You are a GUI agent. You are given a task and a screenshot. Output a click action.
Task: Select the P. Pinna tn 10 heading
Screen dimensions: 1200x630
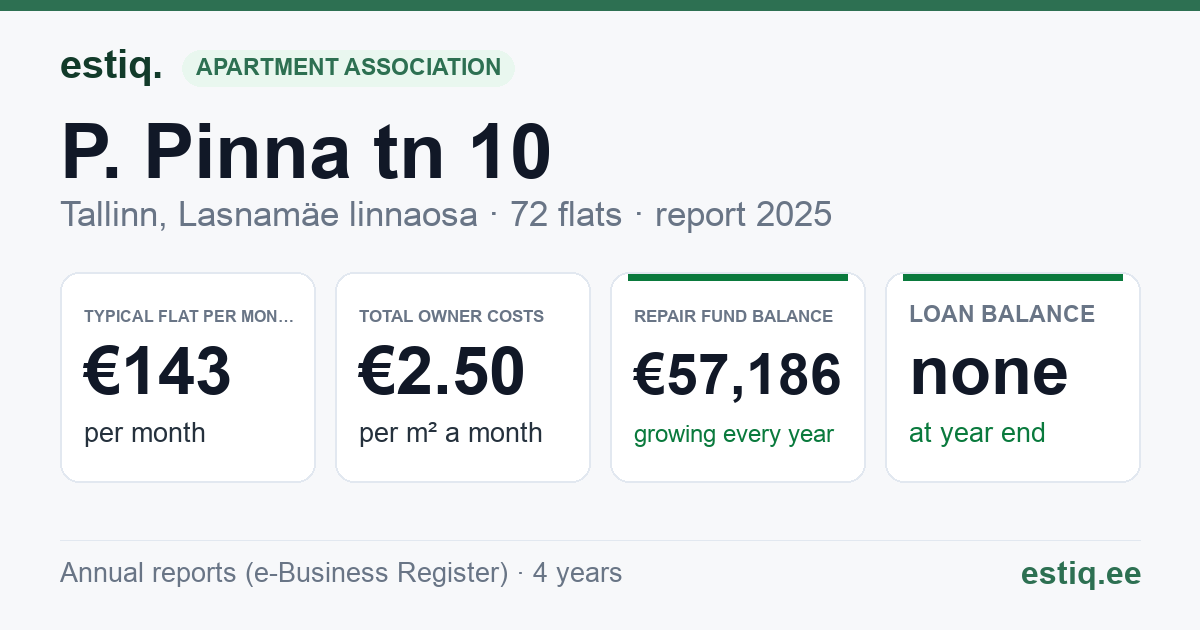pos(306,152)
